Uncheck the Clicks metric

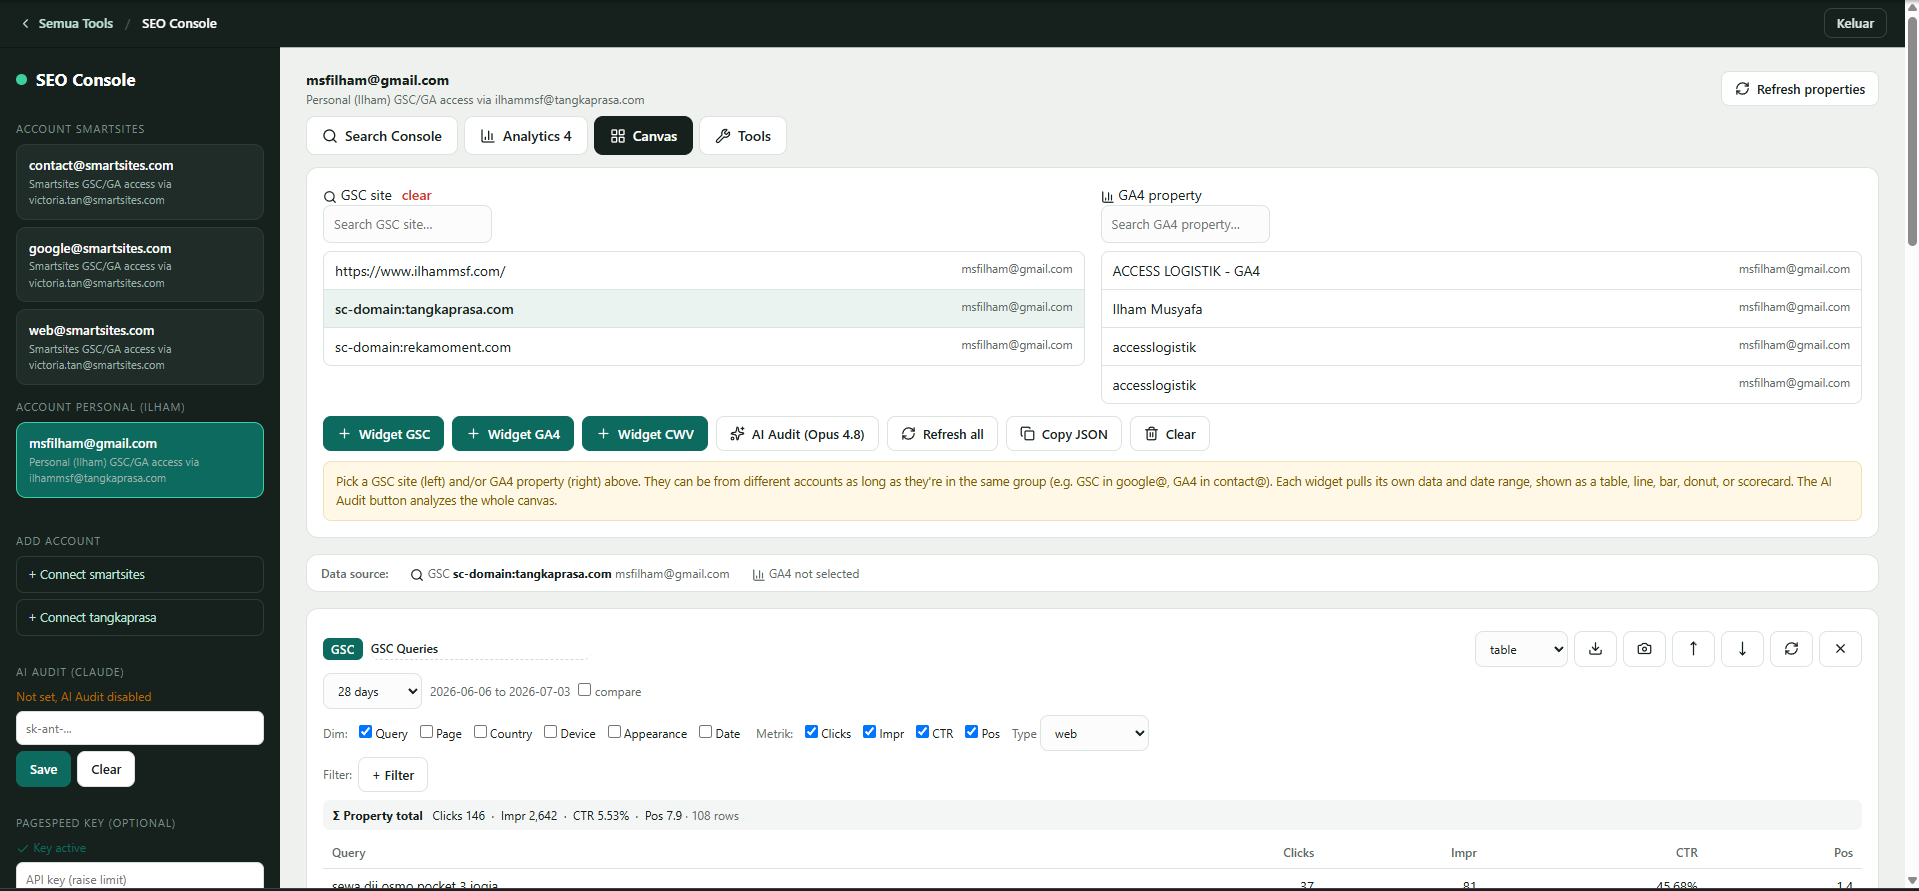tap(811, 732)
